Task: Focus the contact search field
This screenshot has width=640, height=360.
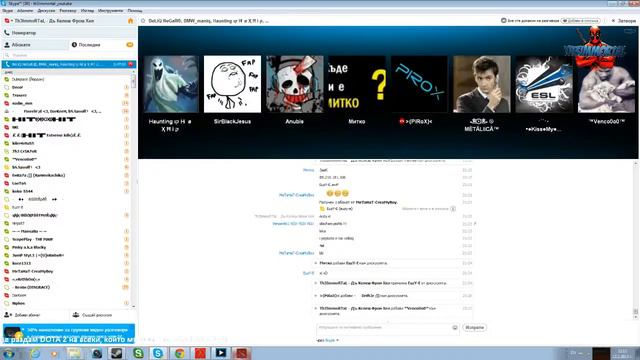Action: (x=69, y=55)
